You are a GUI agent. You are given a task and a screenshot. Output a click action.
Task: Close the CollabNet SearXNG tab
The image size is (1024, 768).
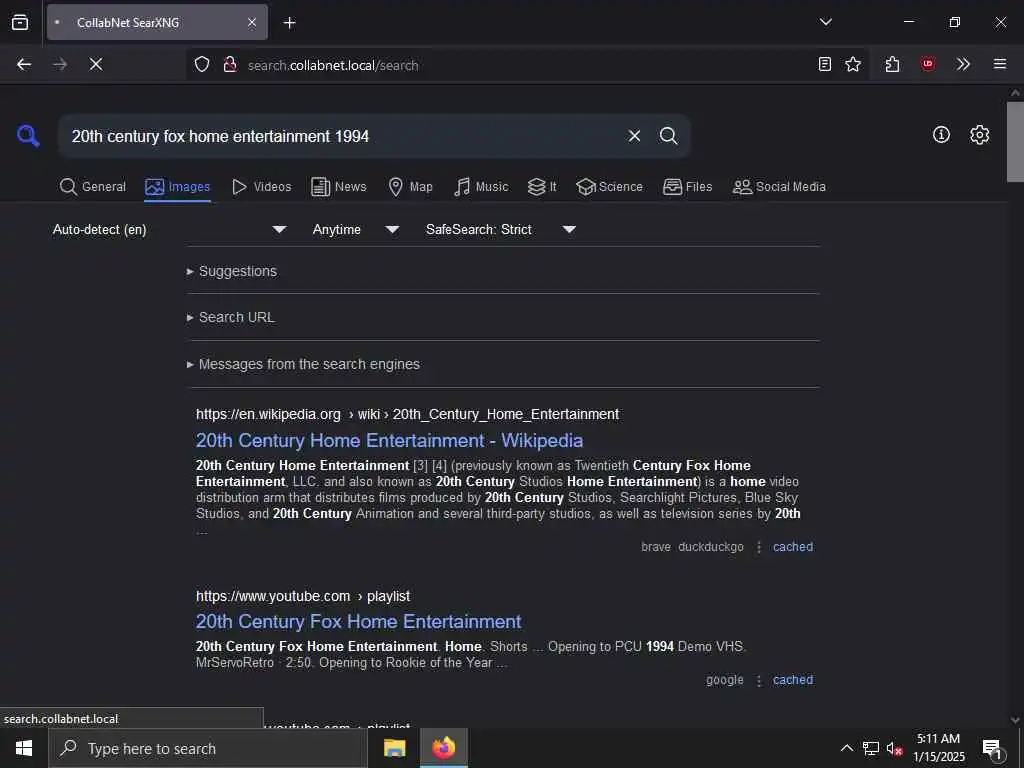pyautogui.click(x=252, y=23)
